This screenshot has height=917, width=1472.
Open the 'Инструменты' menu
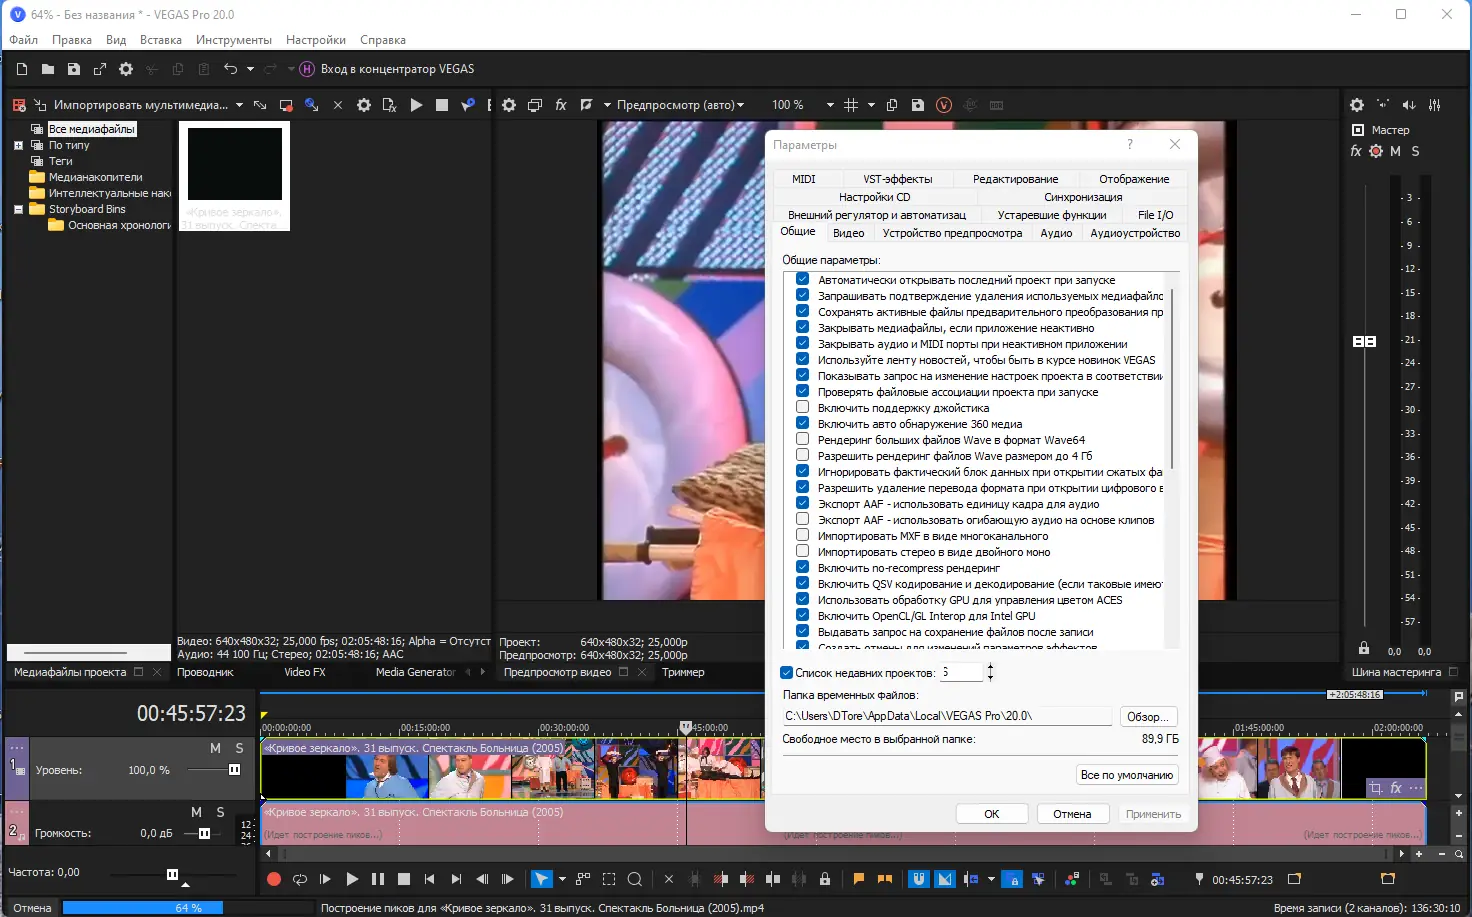point(234,40)
